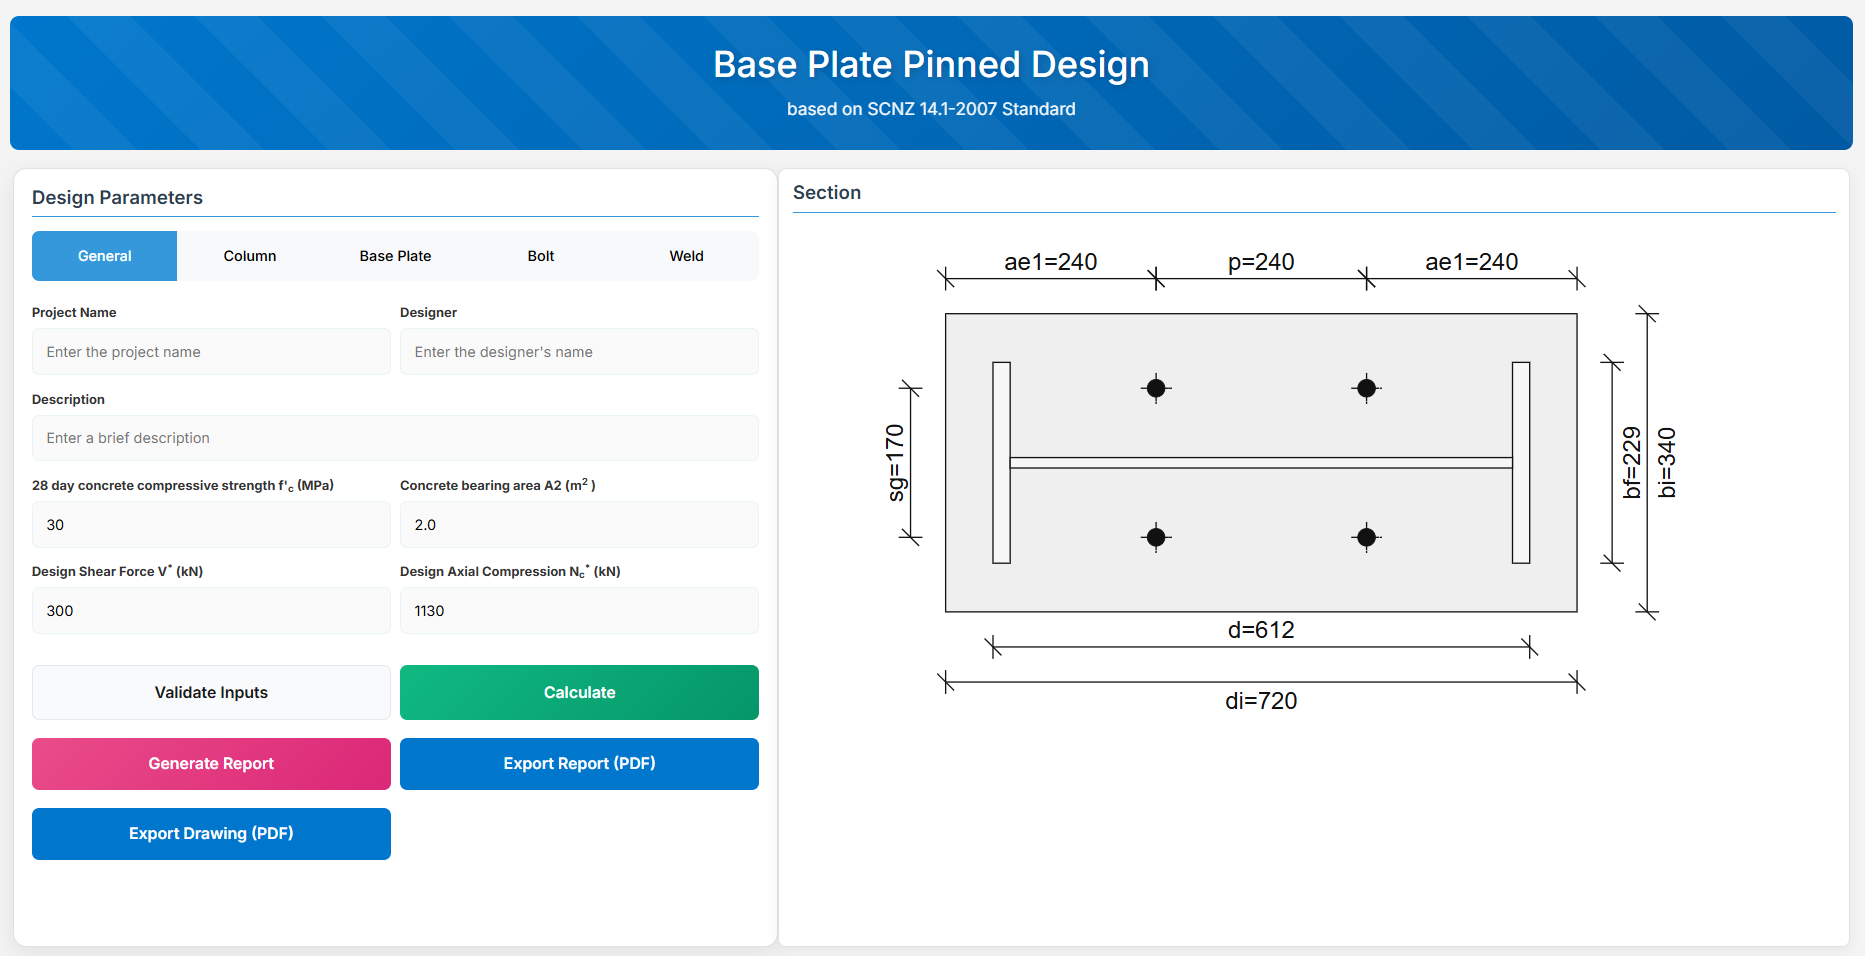
Task: Click the di=720 dimension label
Action: coord(1260,701)
